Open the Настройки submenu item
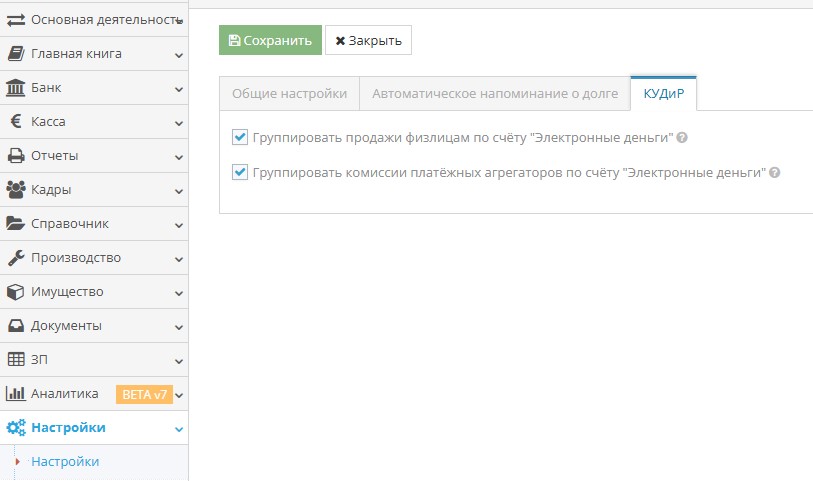The image size is (813, 481). [x=65, y=462]
